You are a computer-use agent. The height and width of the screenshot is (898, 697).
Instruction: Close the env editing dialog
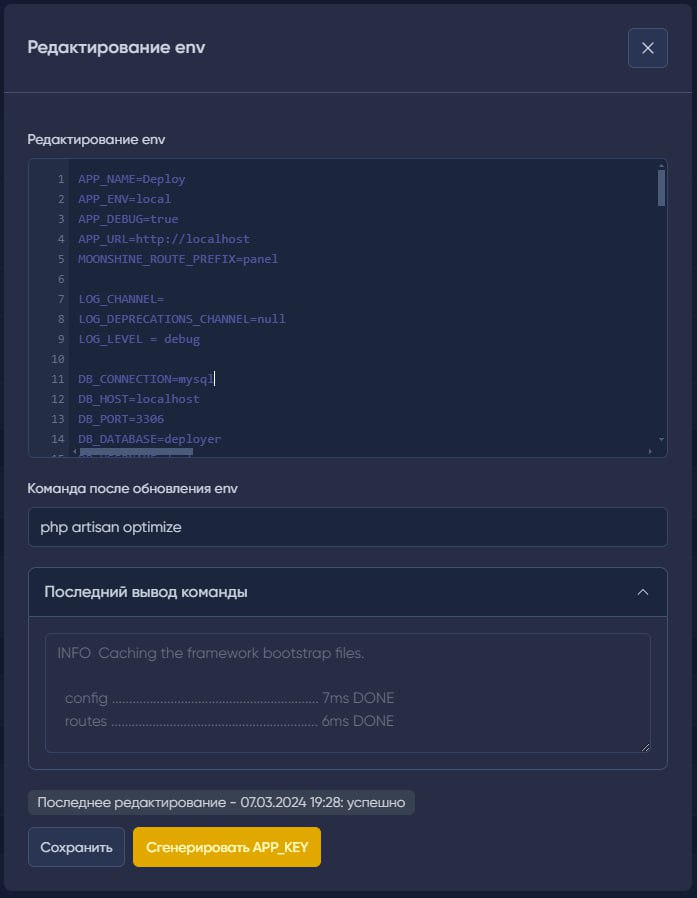point(647,48)
